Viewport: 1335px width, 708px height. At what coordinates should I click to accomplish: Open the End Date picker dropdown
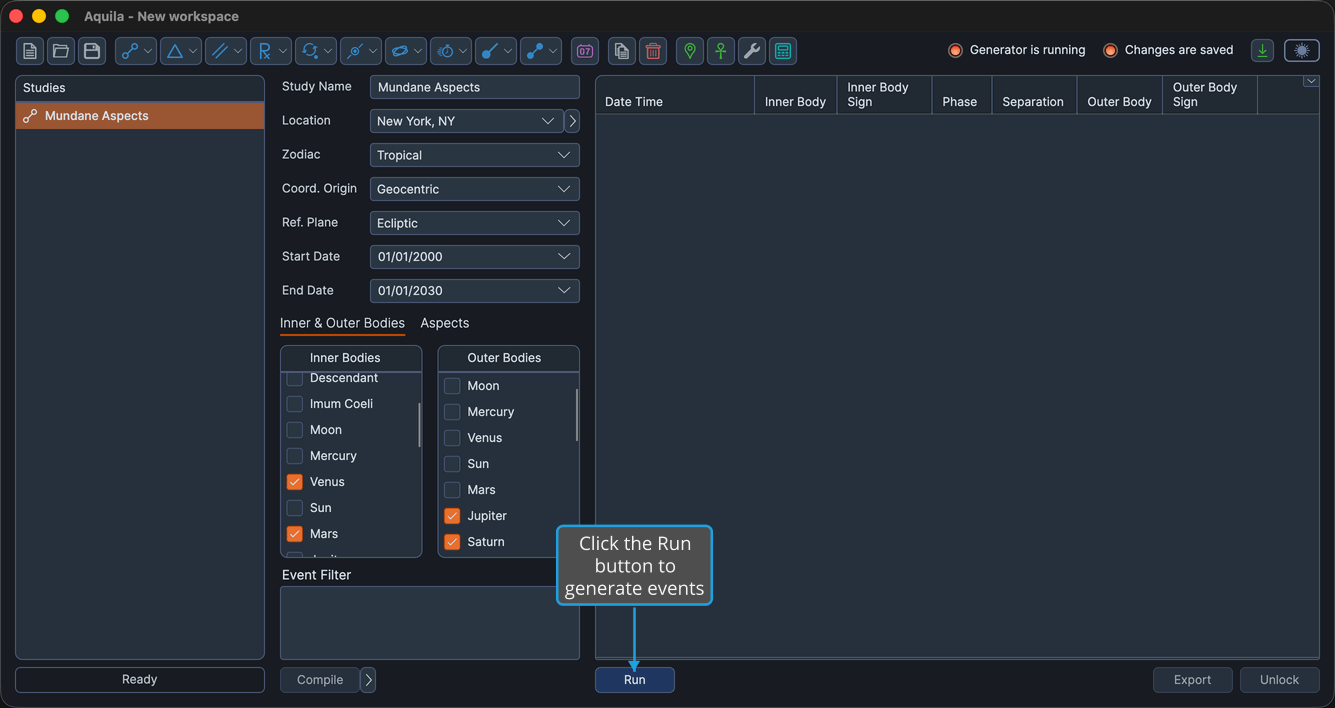coord(474,291)
